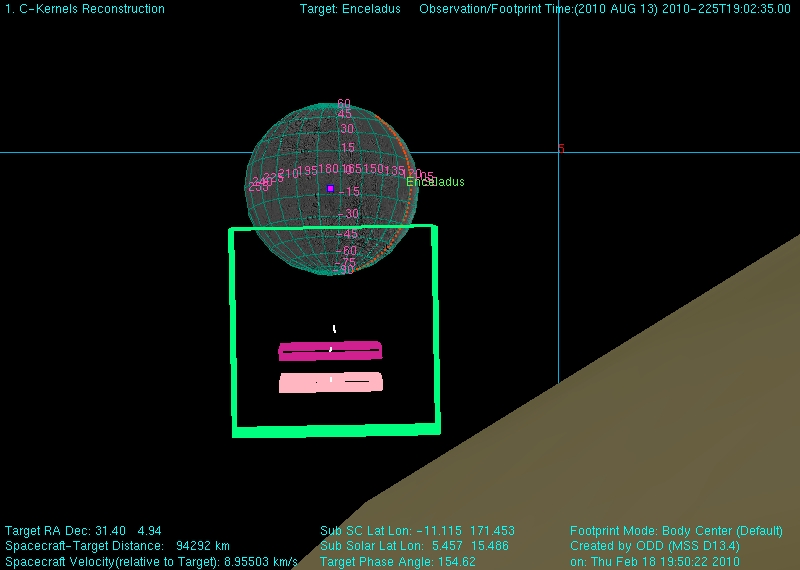The width and height of the screenshot is (800, 570).
Task: Click the Target Phase Angle readout
Action: click(x=397, y=562)
